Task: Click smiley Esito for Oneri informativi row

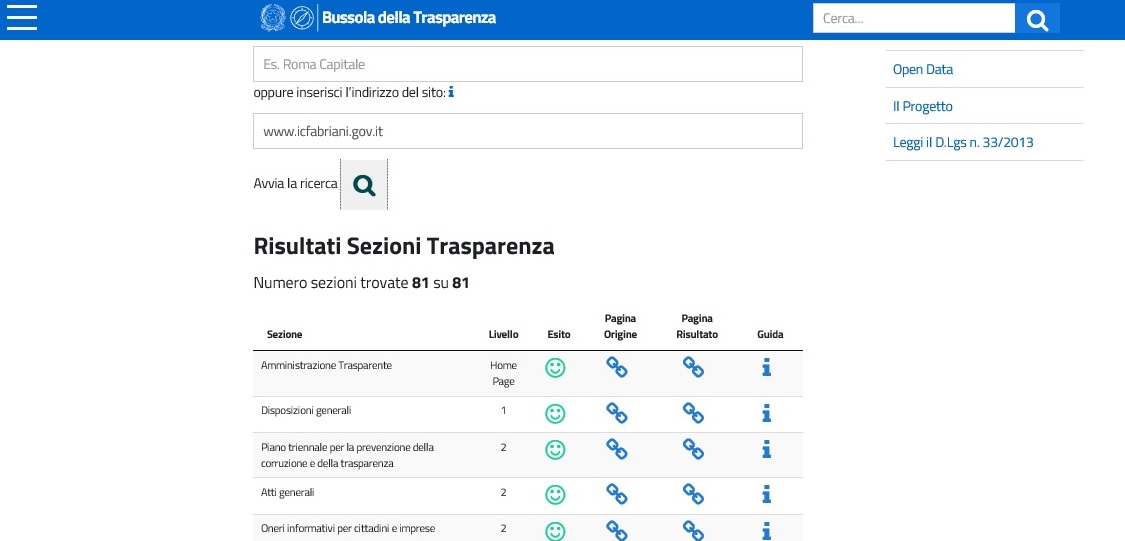Action: pyautogui.click(x=555, y=531)
